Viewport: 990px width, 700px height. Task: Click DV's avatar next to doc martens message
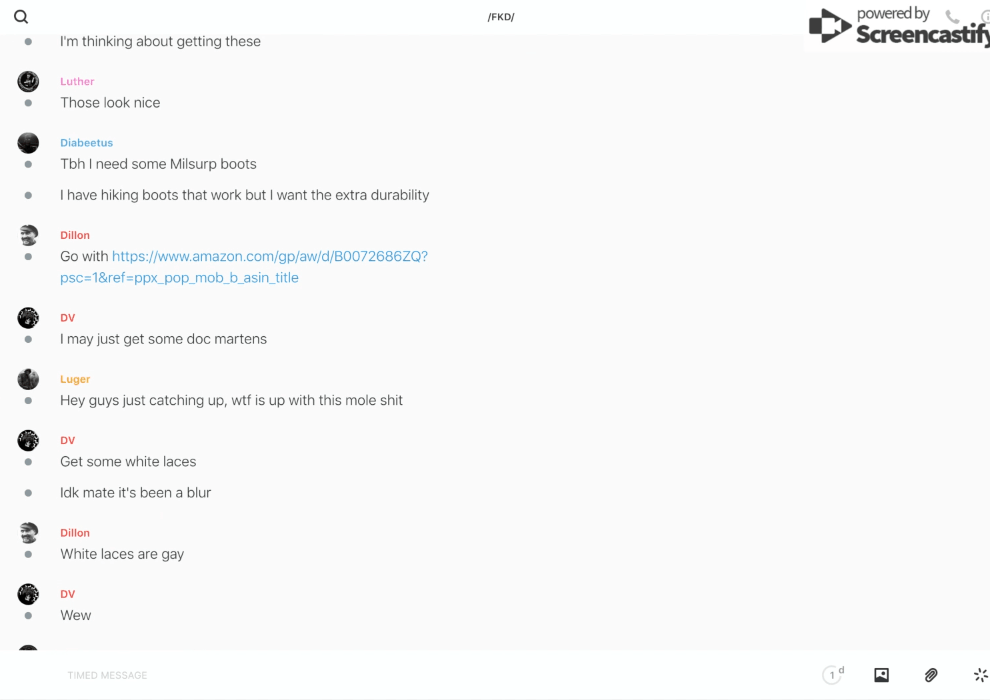tap(28, 318)
